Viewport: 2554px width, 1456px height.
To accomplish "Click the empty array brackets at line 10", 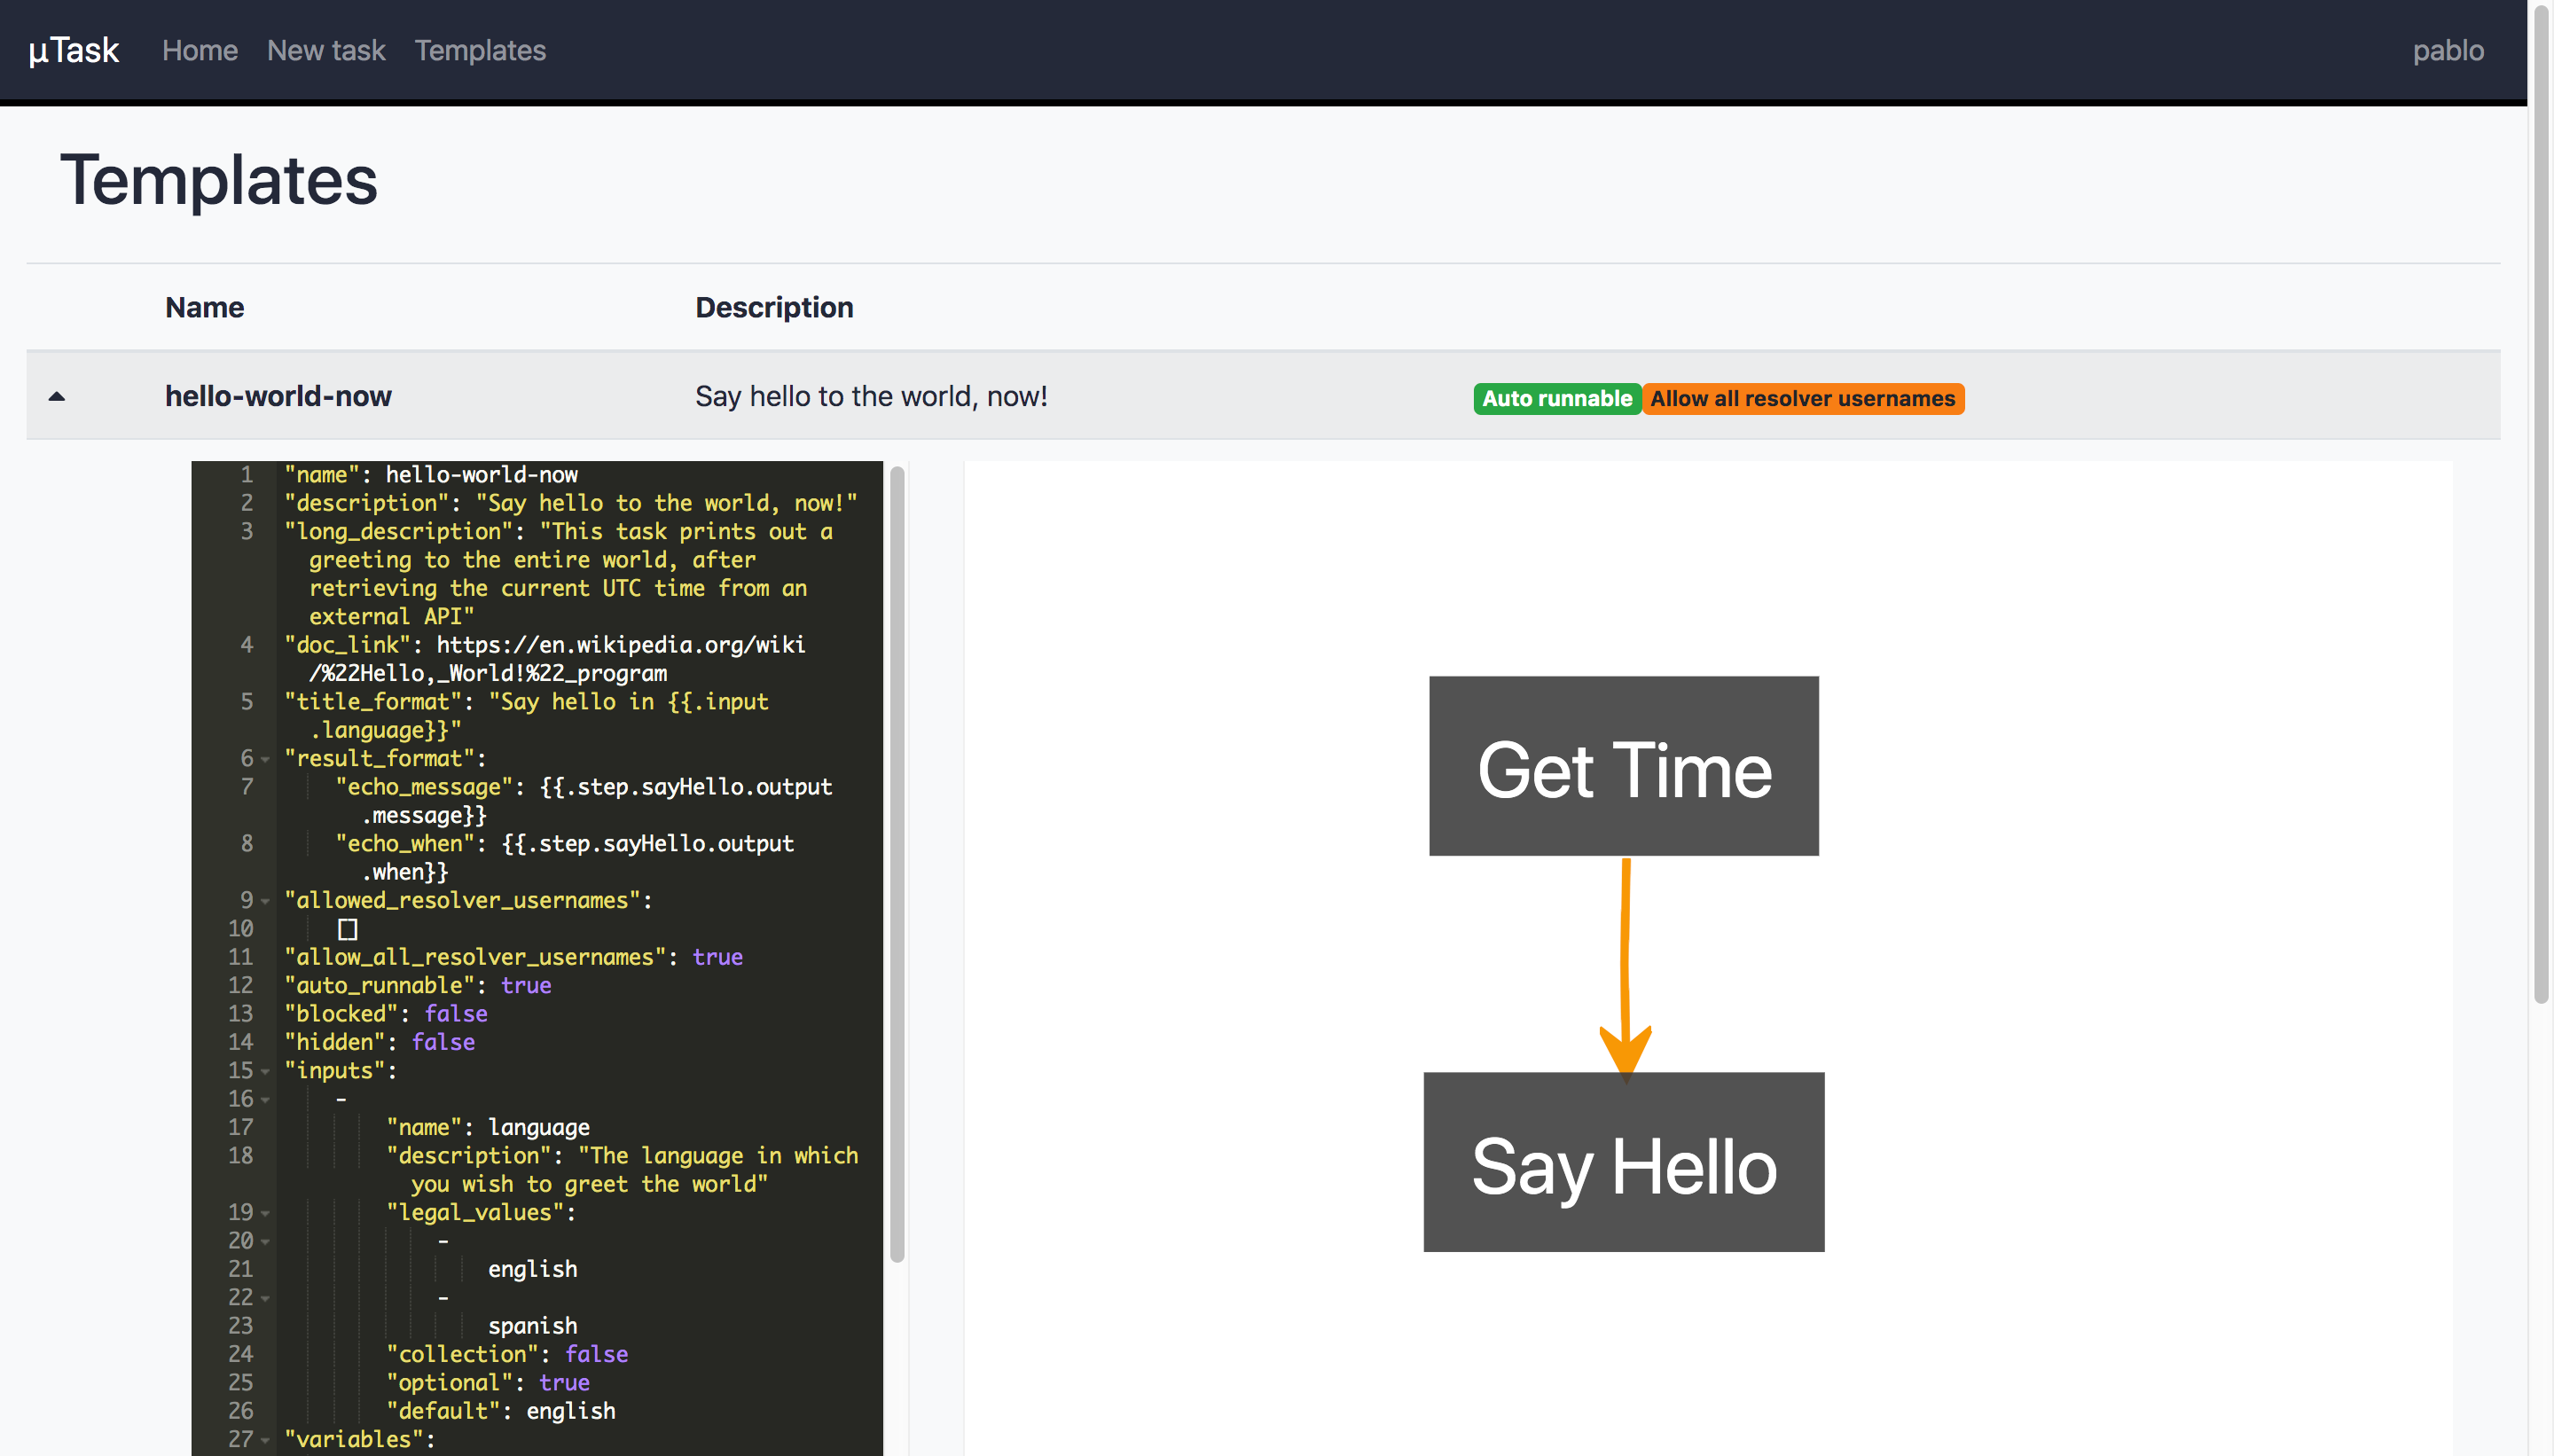I will point(347,929).
